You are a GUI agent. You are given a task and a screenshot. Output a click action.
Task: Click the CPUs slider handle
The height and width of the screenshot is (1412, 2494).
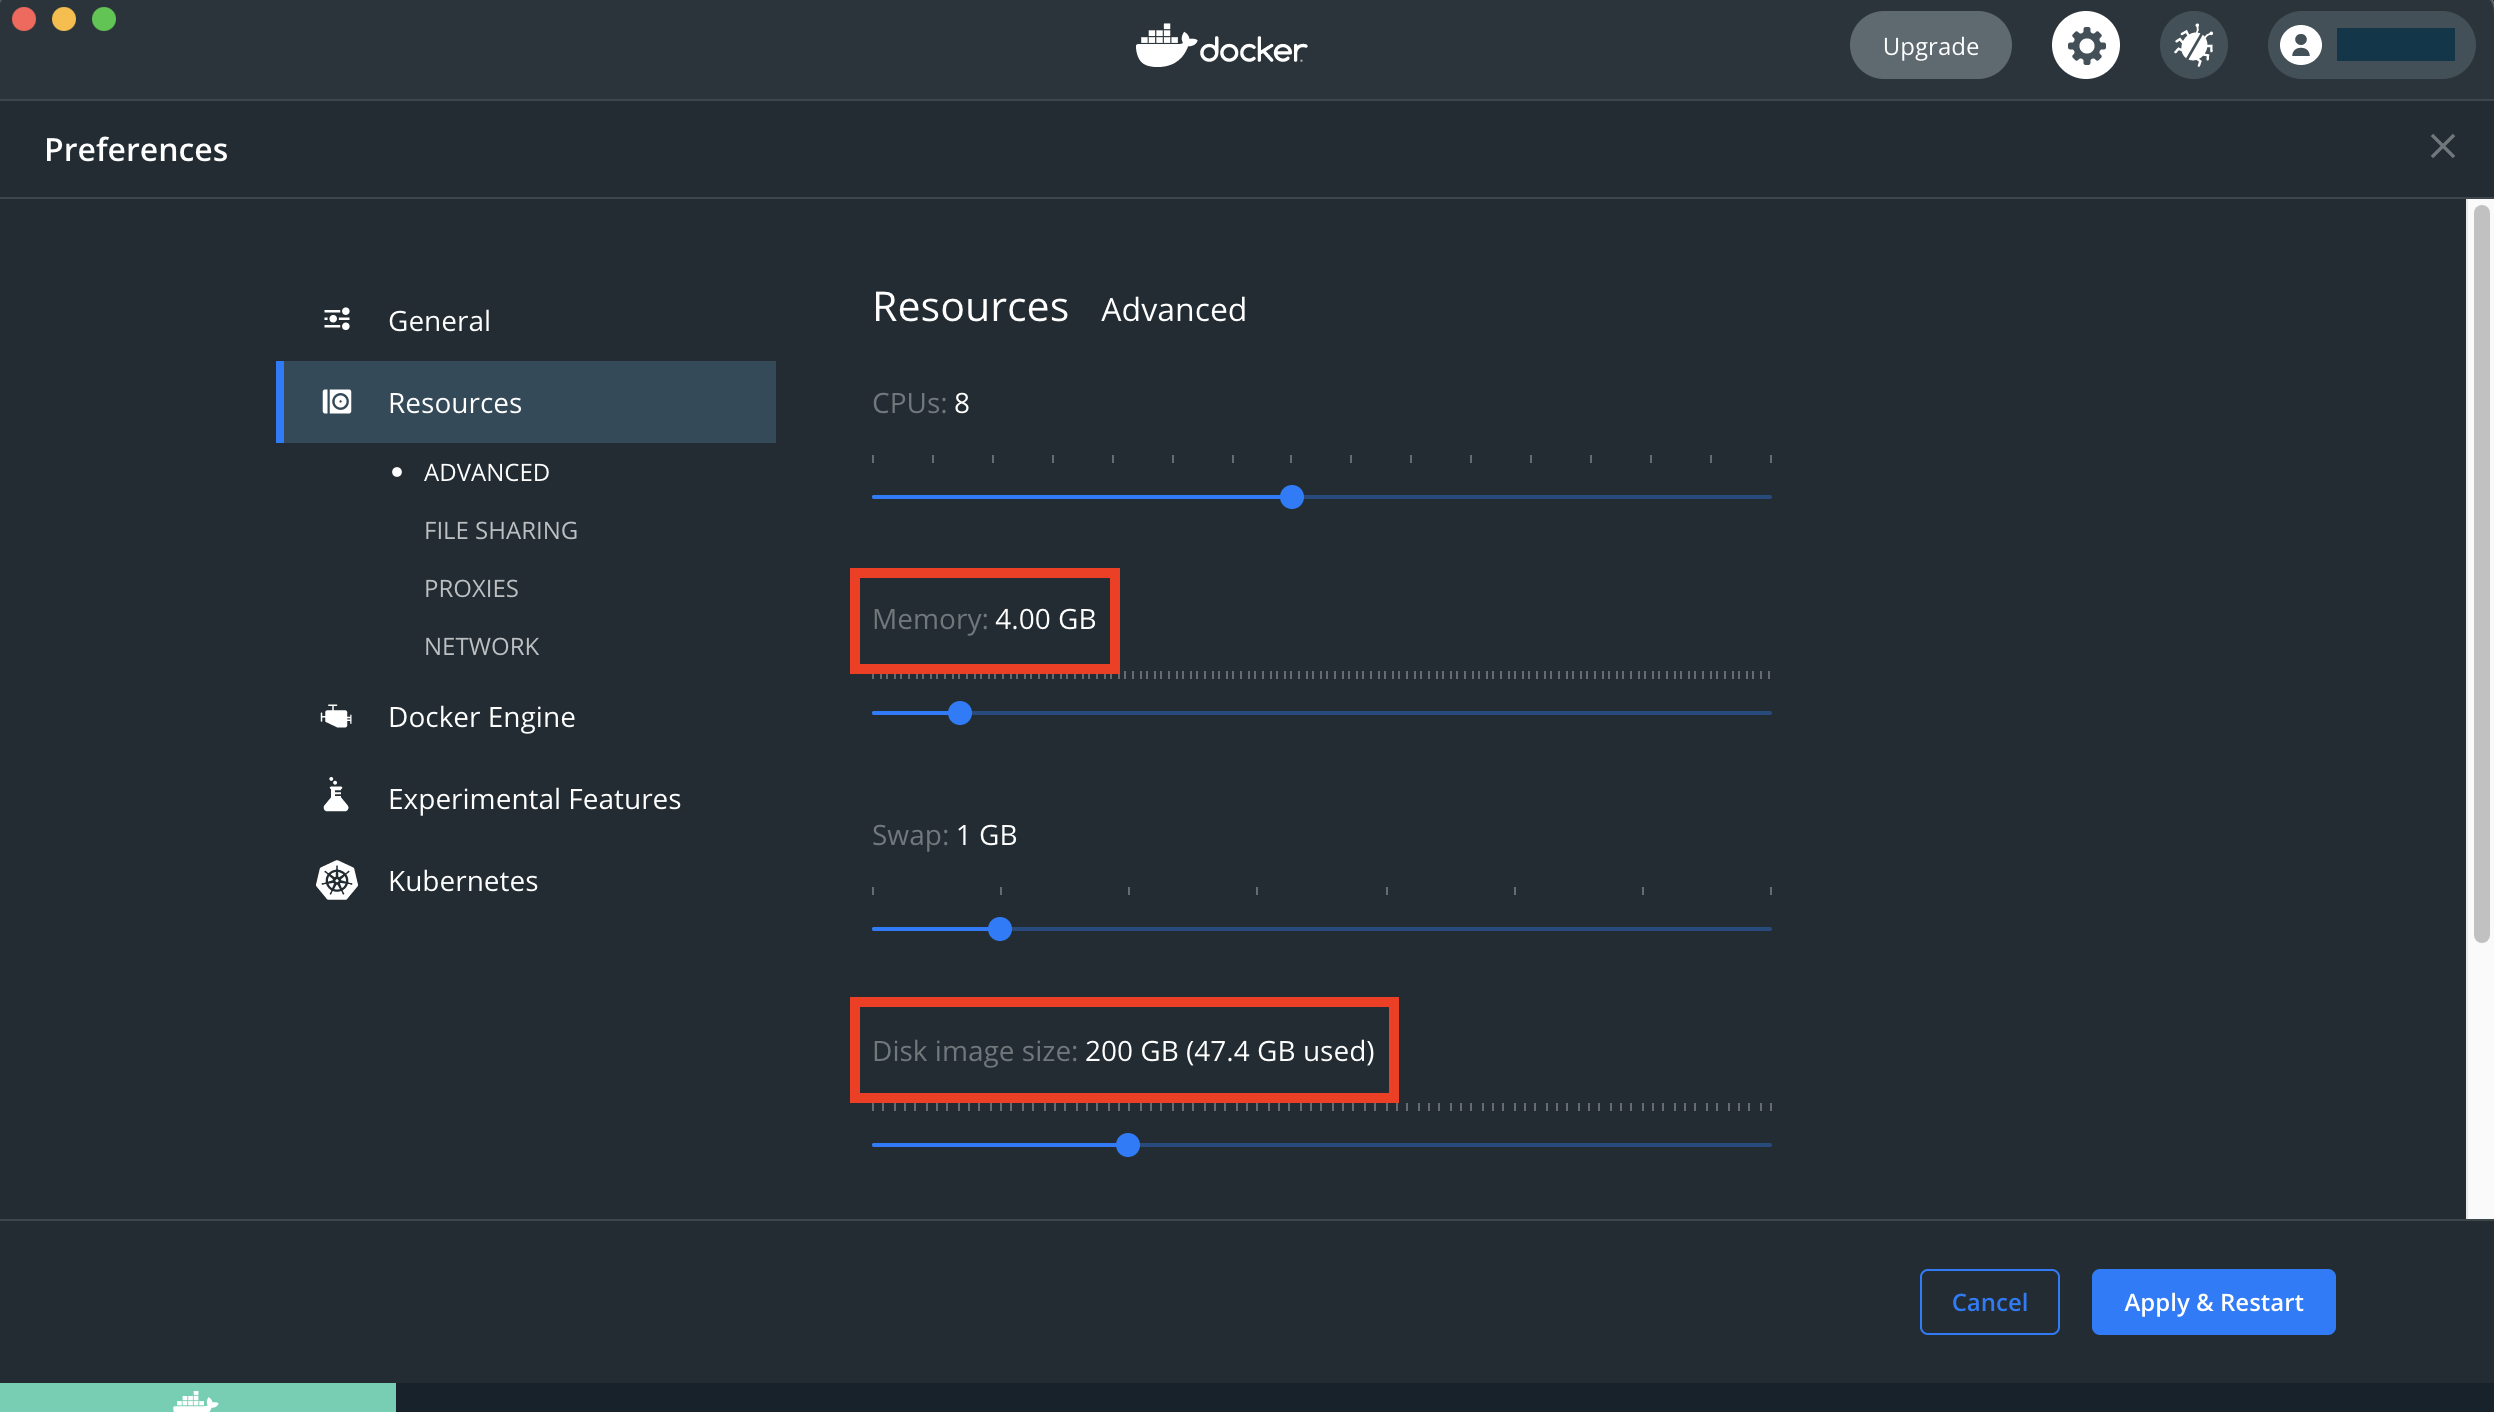pos(1292,497)
